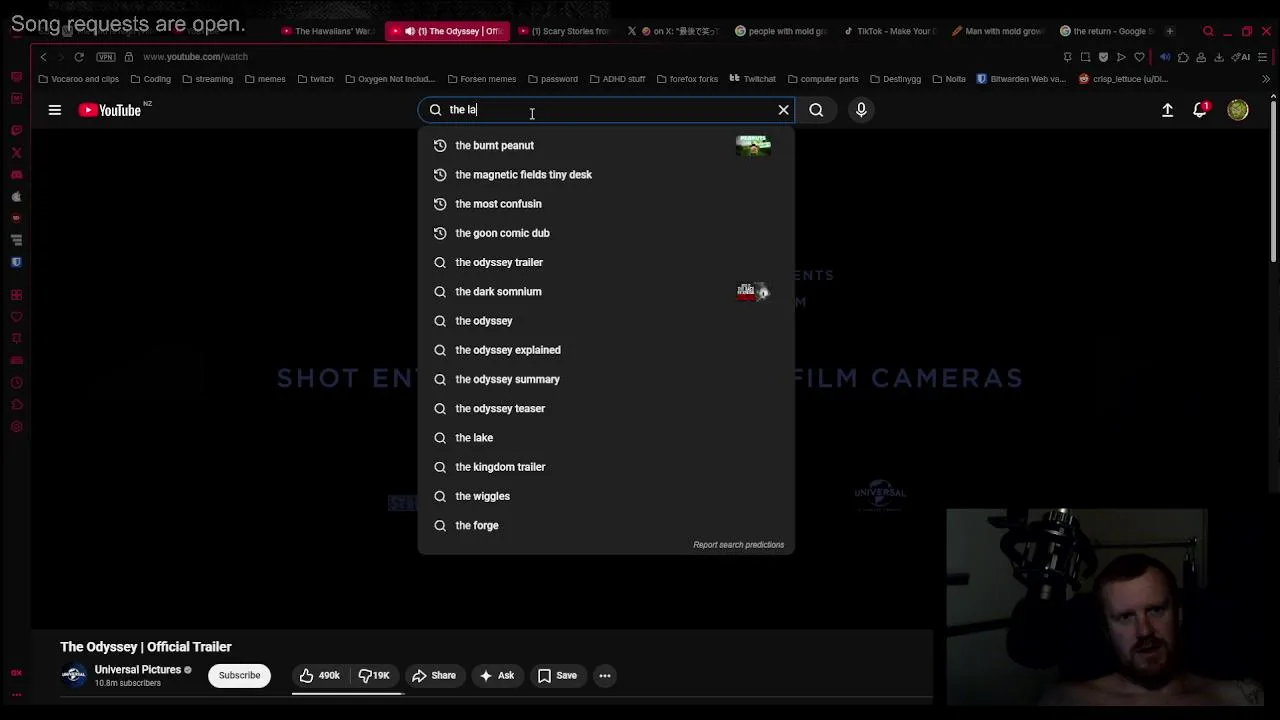Toggle the VPN badge in address bar

[x=106, y=57]
